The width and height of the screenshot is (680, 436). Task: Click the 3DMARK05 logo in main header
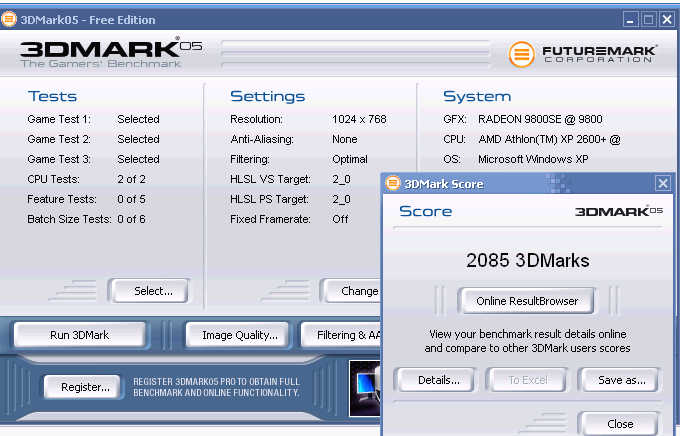point(111,48)
